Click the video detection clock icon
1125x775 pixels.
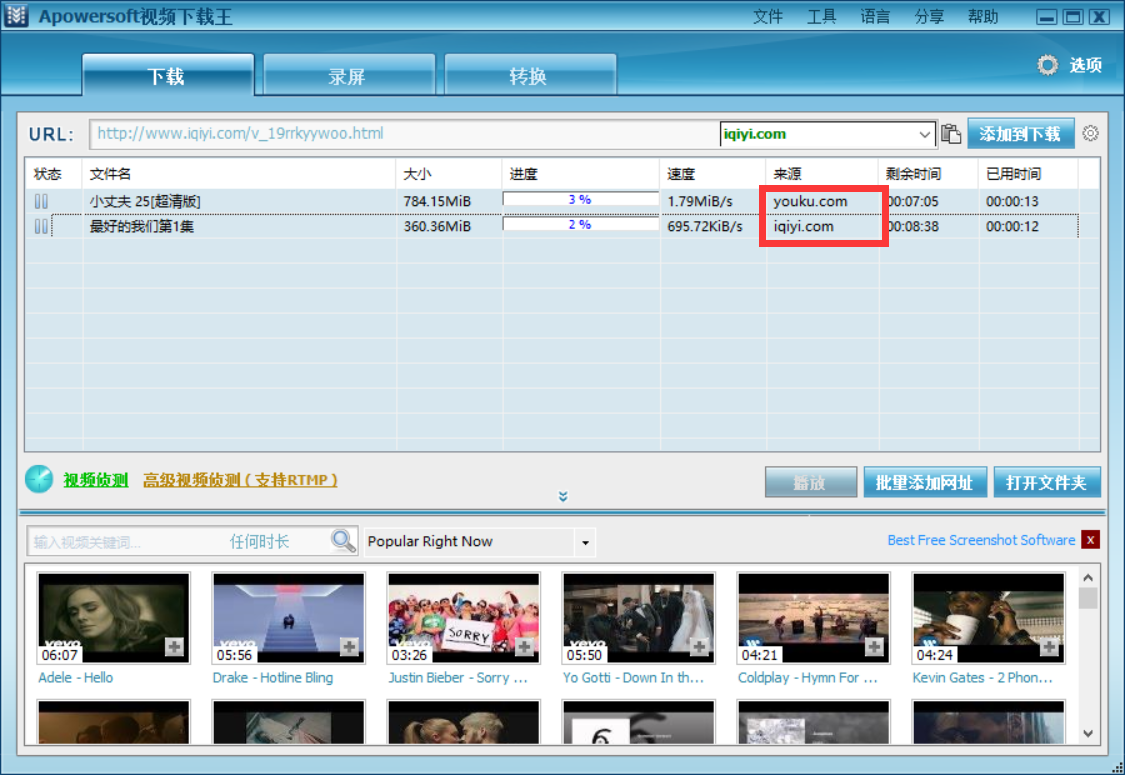click(39, 480)
